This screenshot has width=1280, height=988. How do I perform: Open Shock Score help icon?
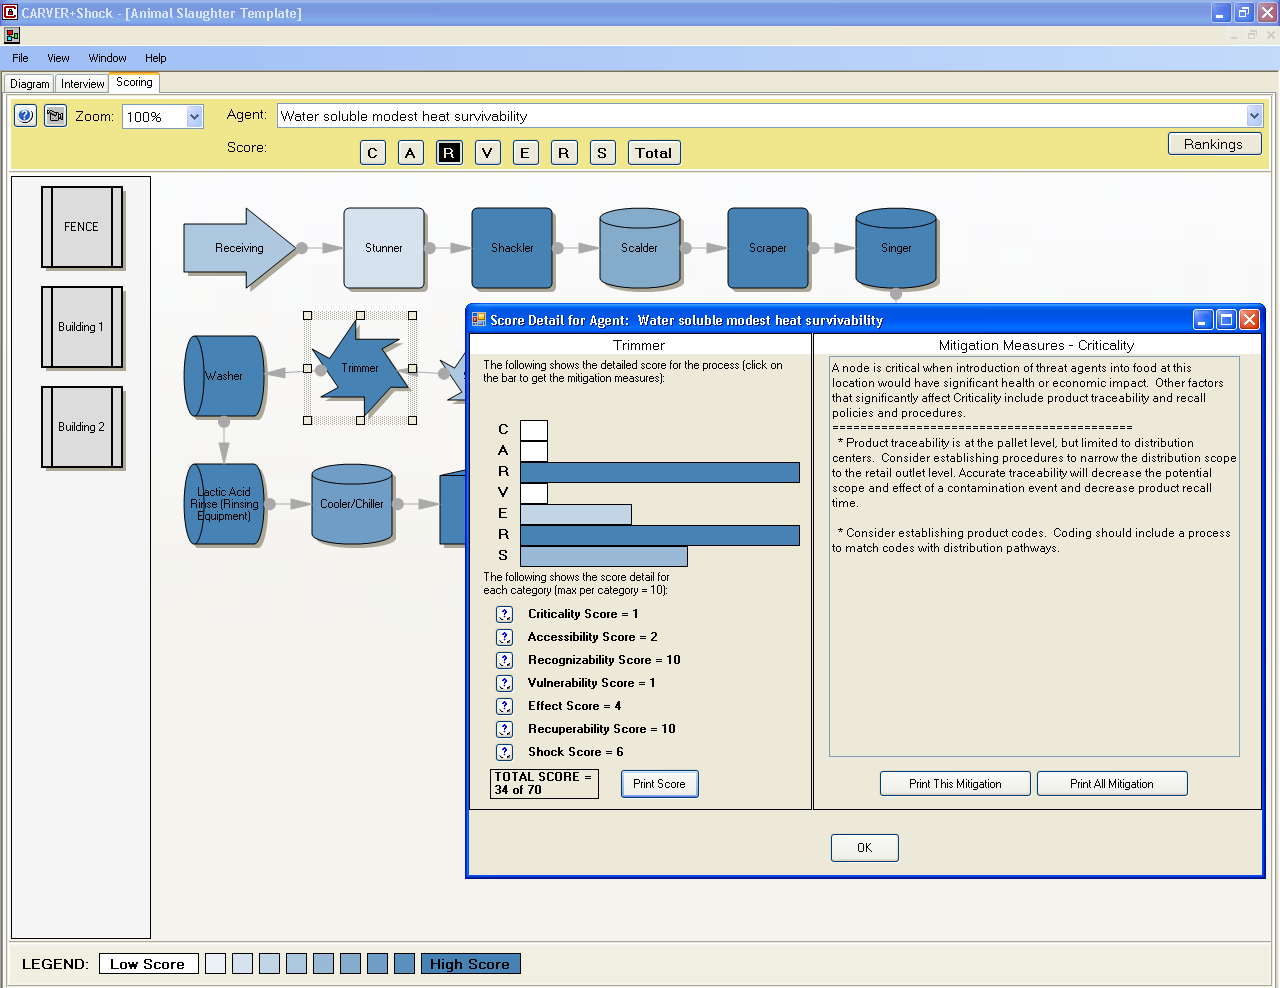coord(505,752)
